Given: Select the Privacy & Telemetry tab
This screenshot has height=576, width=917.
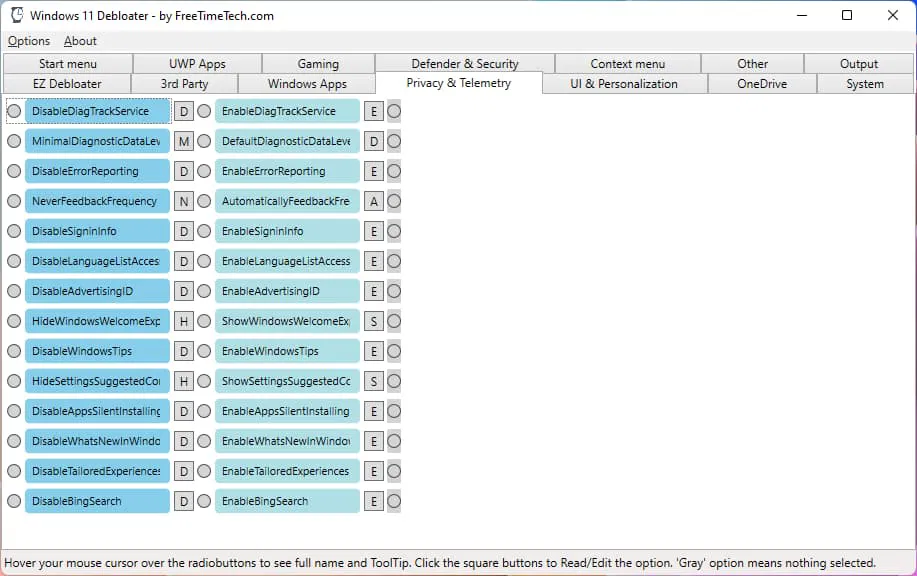Looking at the screenshot, I should 458,83.
